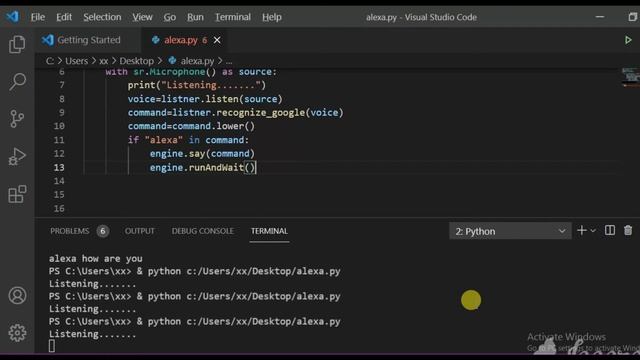Click the Problems count badge 6
Image resolution: width=640 pixels, height=360 pixels.
click(103, 231)
